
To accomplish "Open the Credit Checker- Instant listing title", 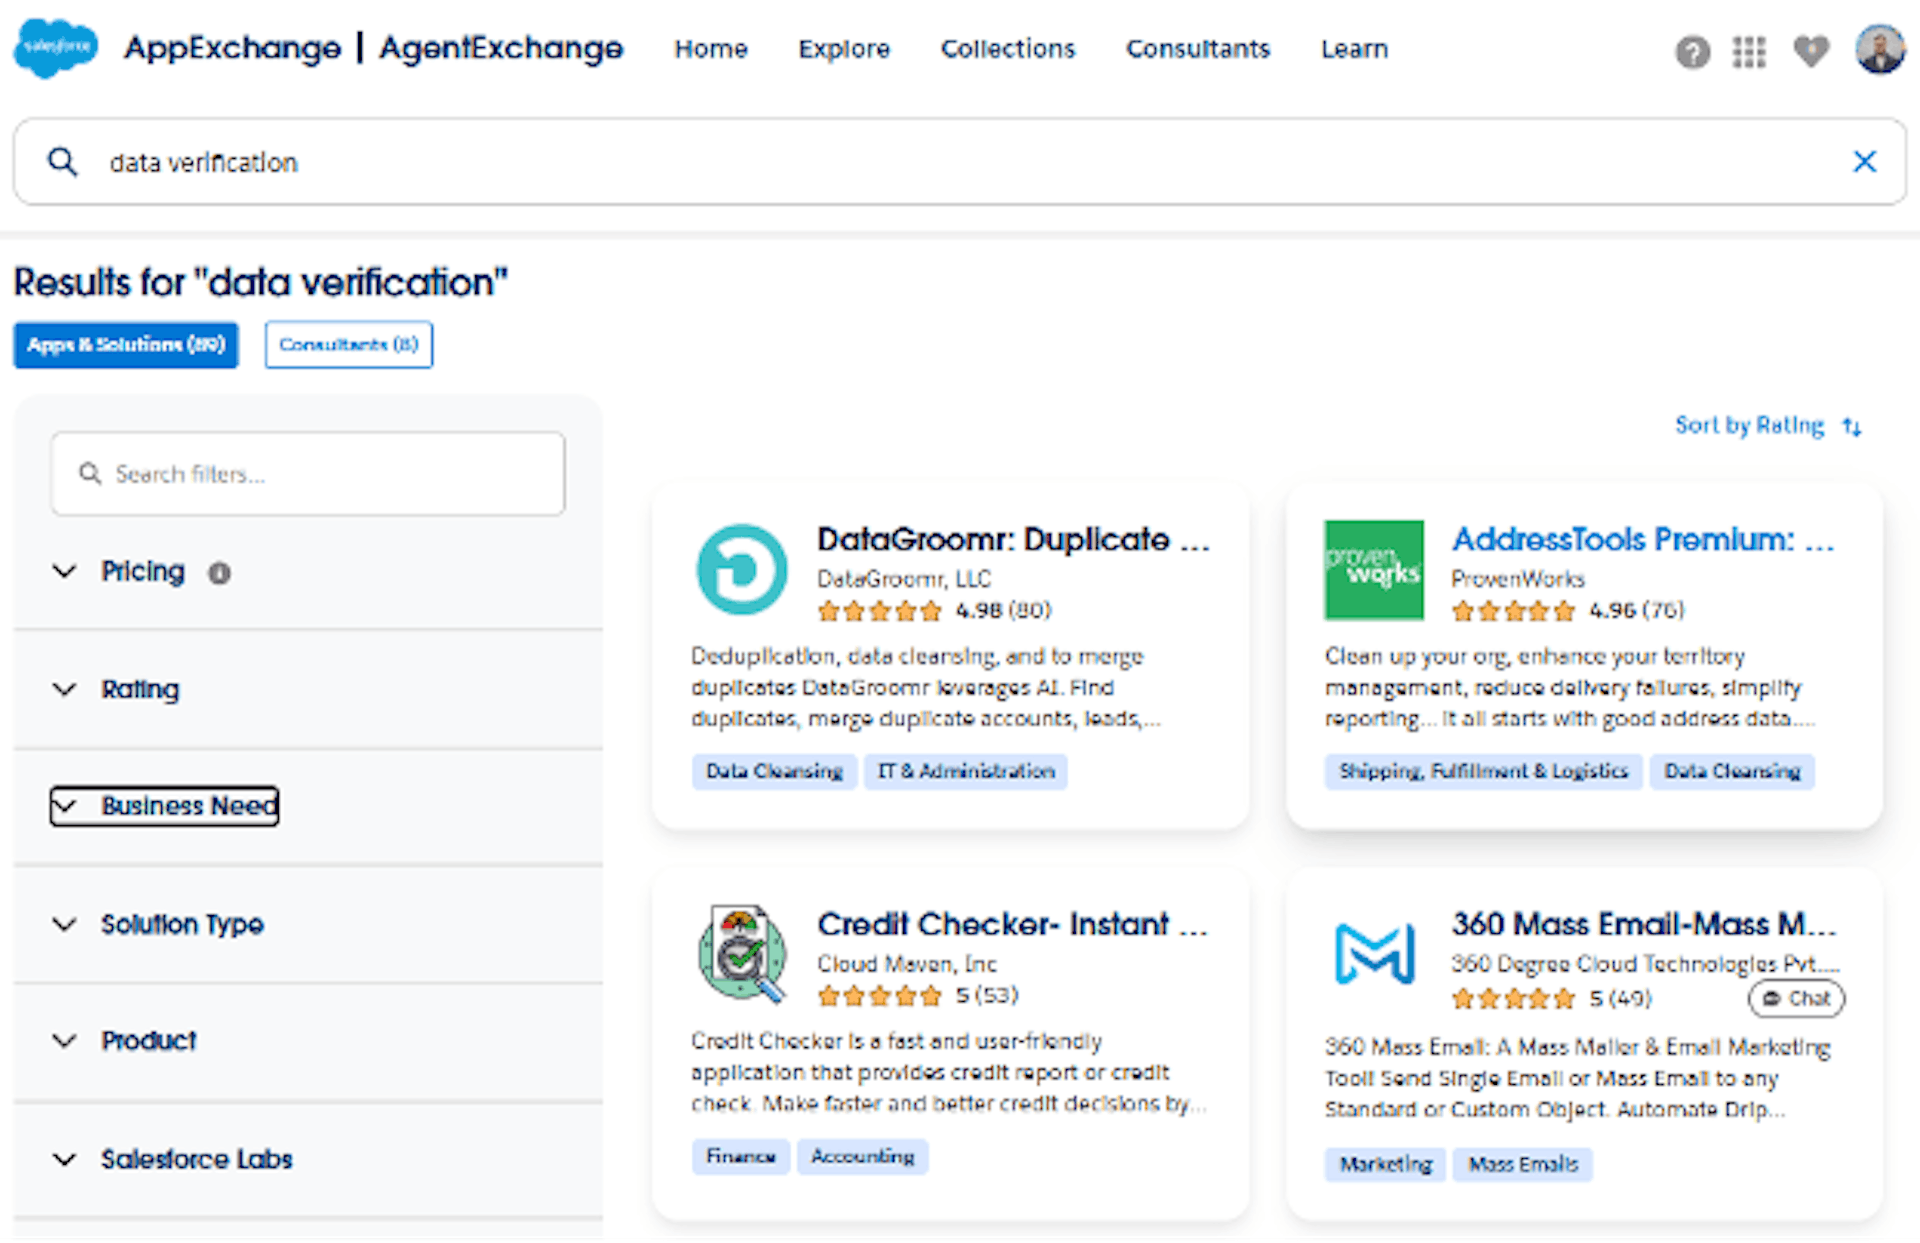I will coord(1012,924).
